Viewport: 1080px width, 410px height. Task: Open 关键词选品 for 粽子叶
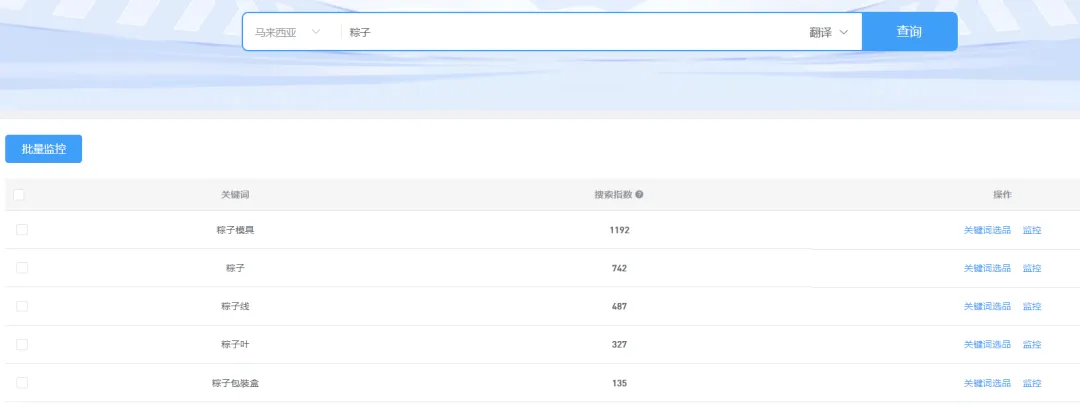coord(987,344)
